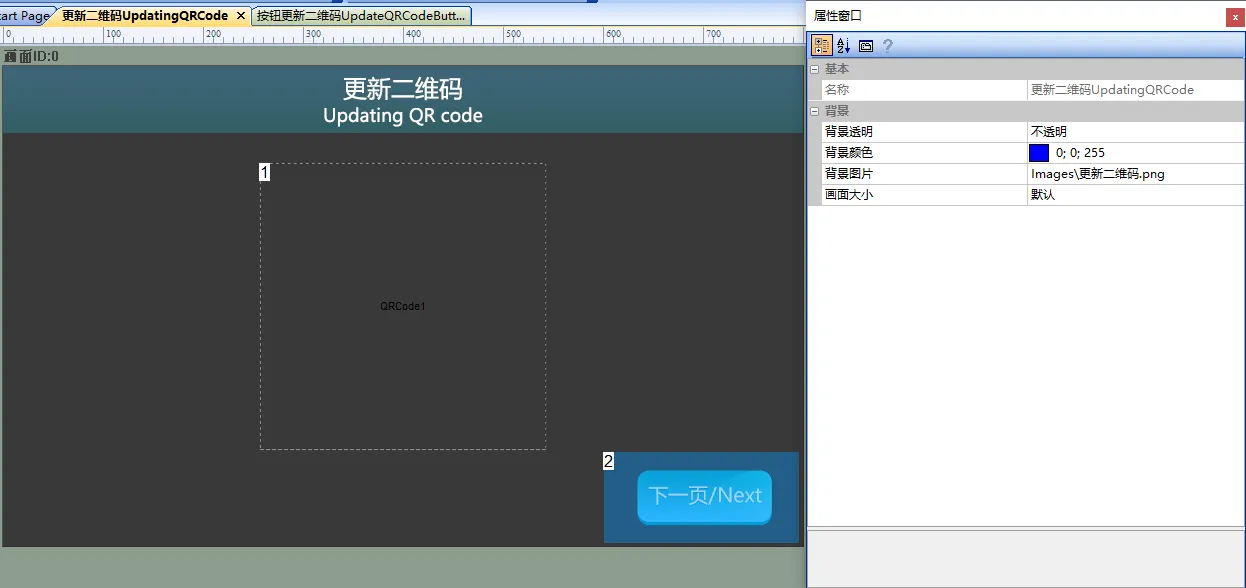Click the 下一页/Next button on canvas
Viewport: 1246px width, 588px height.
pyautogui.click(x=705, y=496)
